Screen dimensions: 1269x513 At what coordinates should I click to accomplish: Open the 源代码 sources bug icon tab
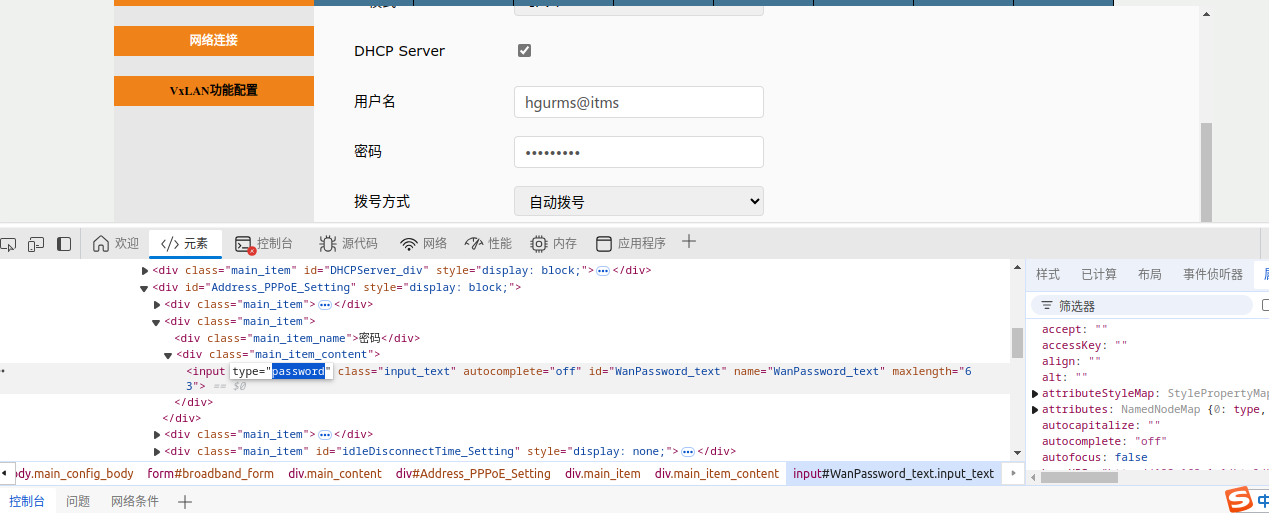coord(348,244)
